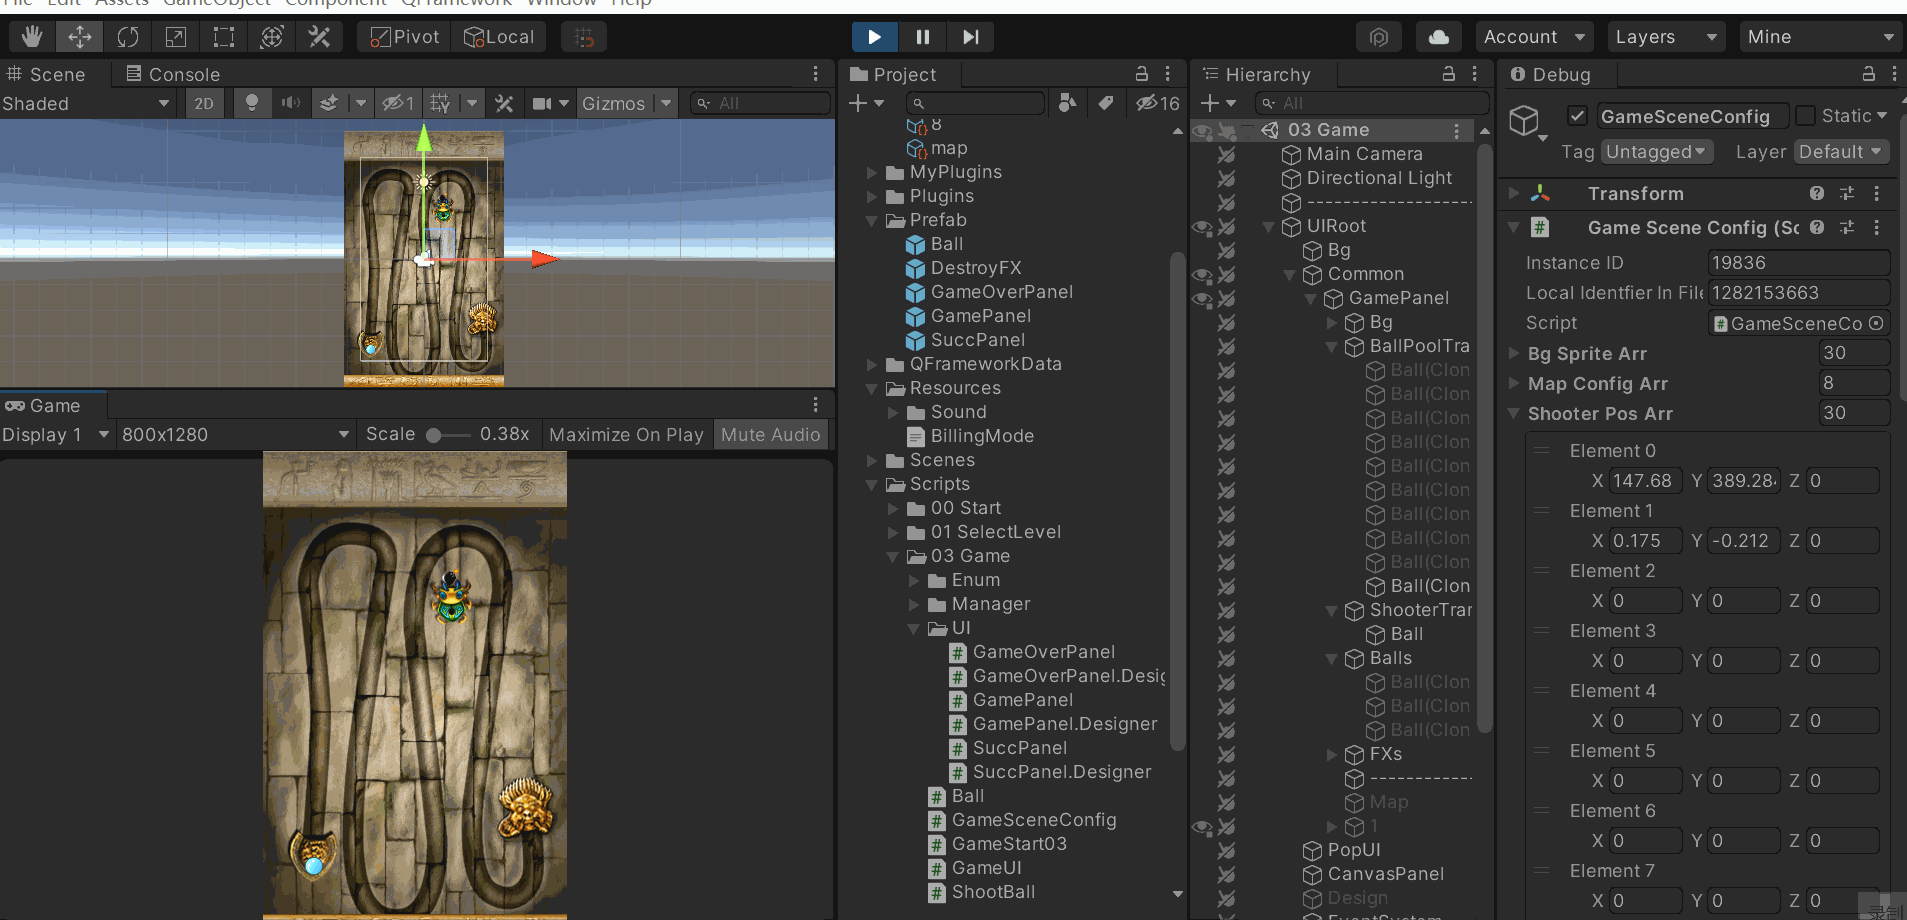Screen dimensions: 1907x920
Task: Select the Scale tool
Action: 176,37
